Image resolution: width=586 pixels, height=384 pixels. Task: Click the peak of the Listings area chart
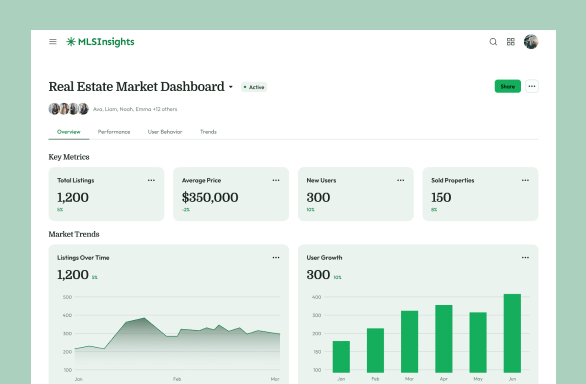click(x=144, y=318)
